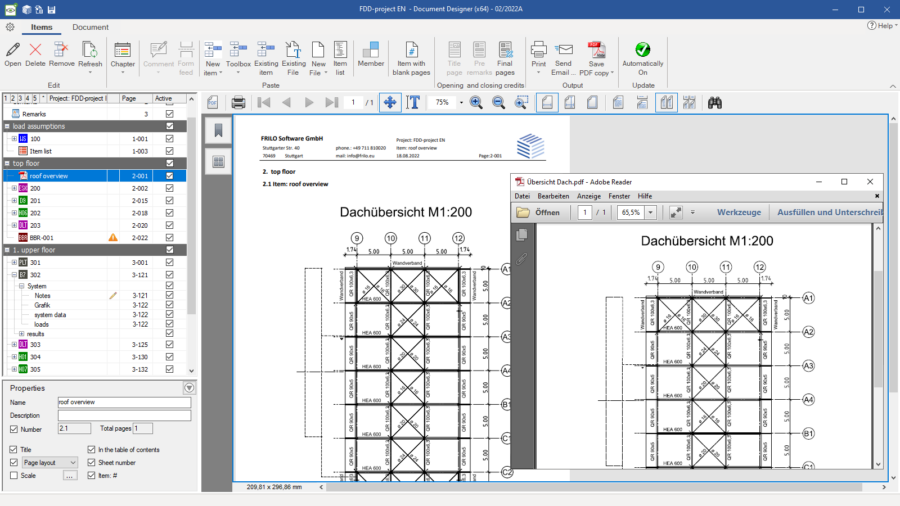The height and width of the screenshot is (506, 900).
Task: Switch to the Items tab
Action: (41, 27)
